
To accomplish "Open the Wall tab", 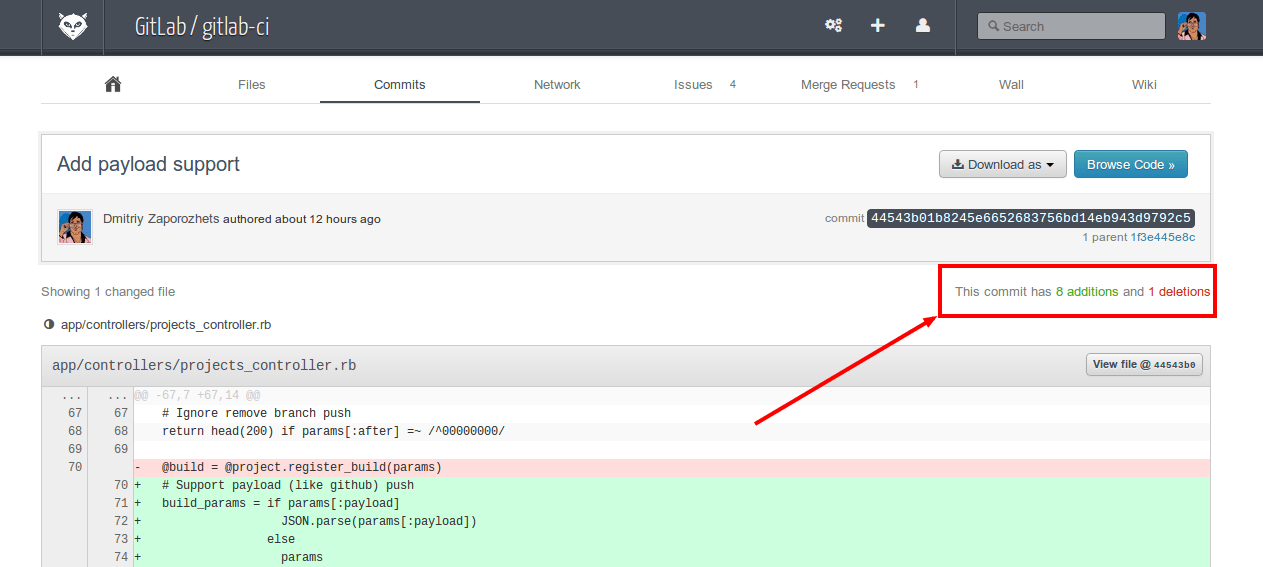I will coord(1011,85).
